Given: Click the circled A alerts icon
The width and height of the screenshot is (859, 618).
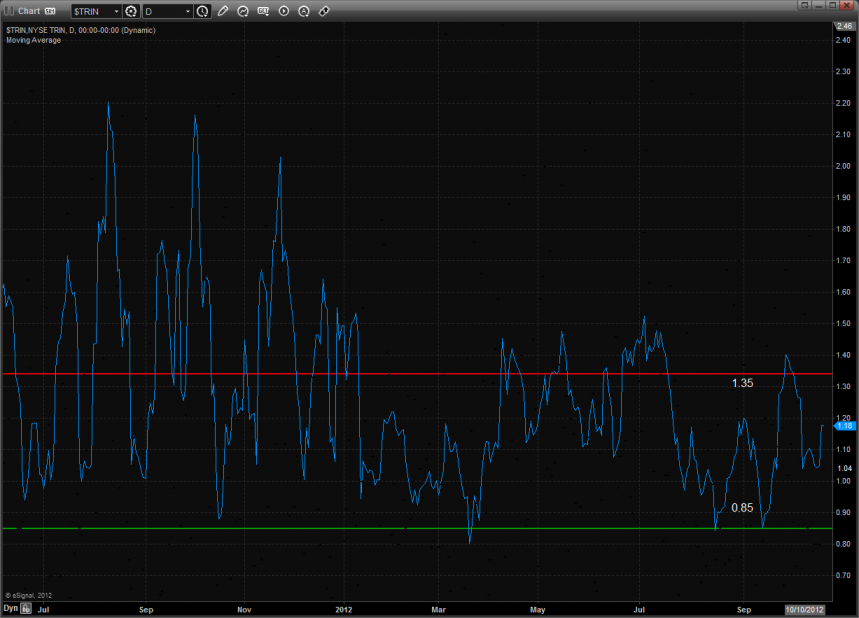Looking at the screenshot, I should (x=304, y=11).
